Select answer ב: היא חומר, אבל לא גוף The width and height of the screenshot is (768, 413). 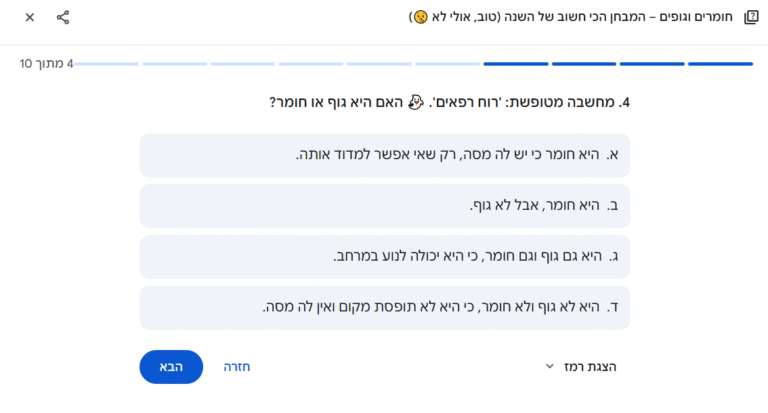(x=385, y=206)
